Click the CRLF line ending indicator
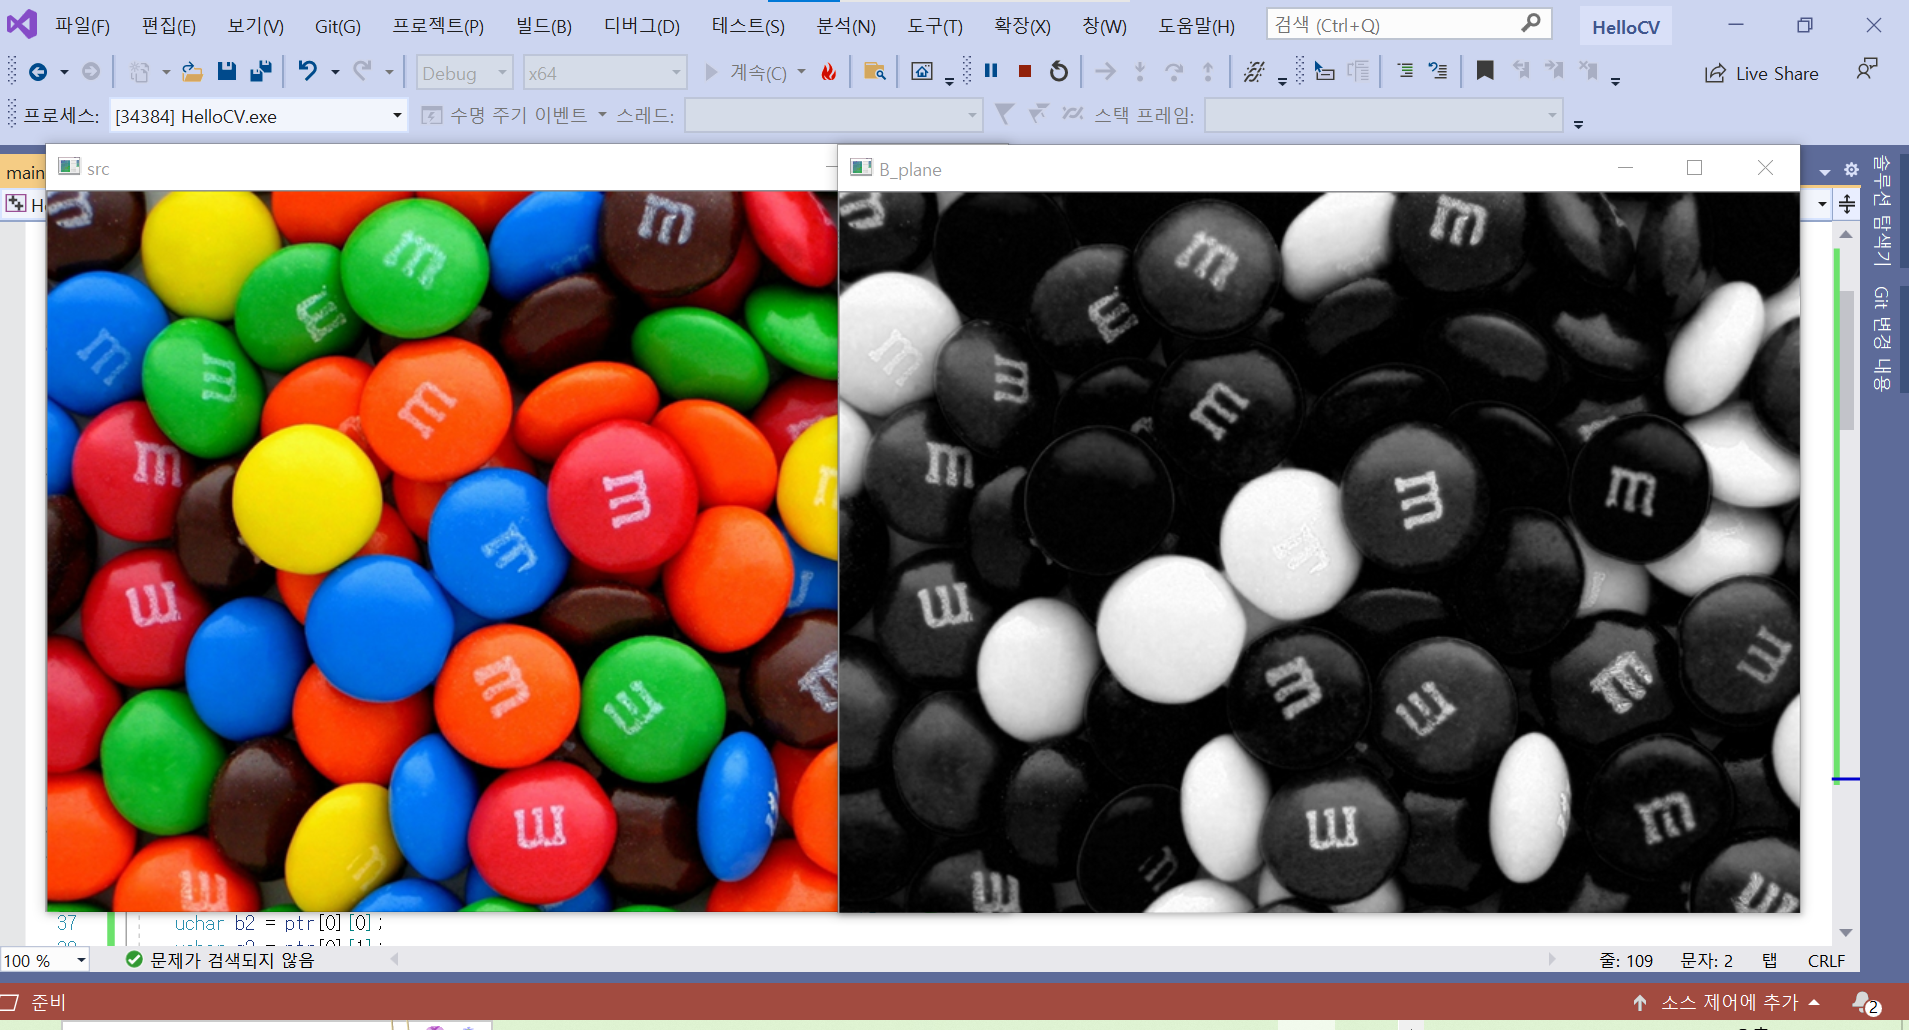The width and height of the screenshot is (1909, 1030). pos(1826,961)
